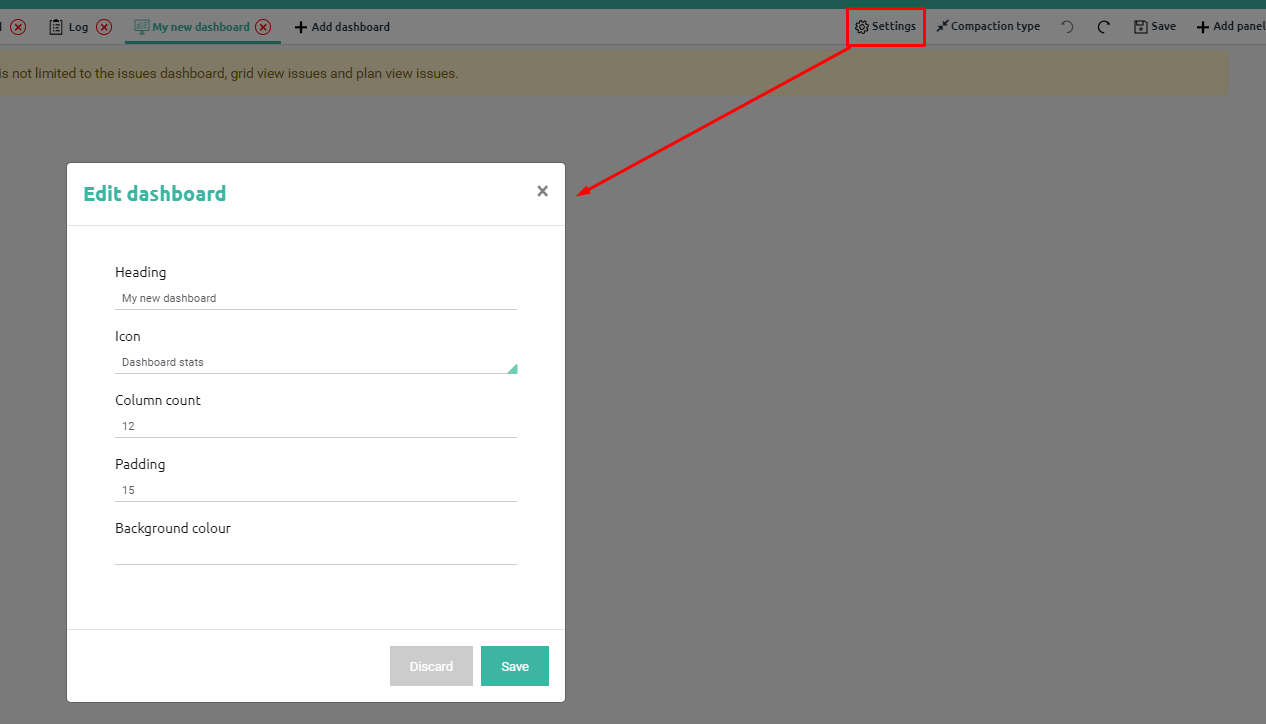The height and width of the screenshot is (724, 1266).
Task: Click the Background colour field
Action: 316,552
